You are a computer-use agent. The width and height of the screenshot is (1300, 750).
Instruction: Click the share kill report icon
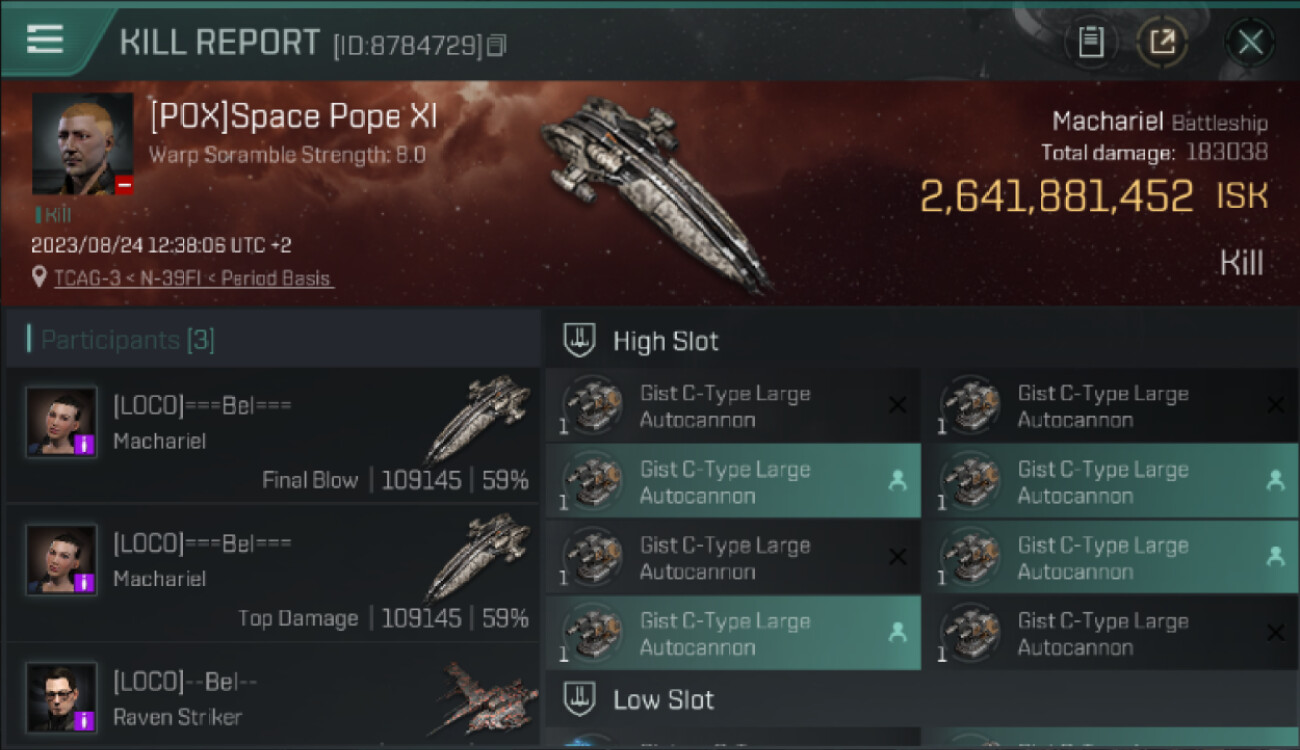[1162, 42]
